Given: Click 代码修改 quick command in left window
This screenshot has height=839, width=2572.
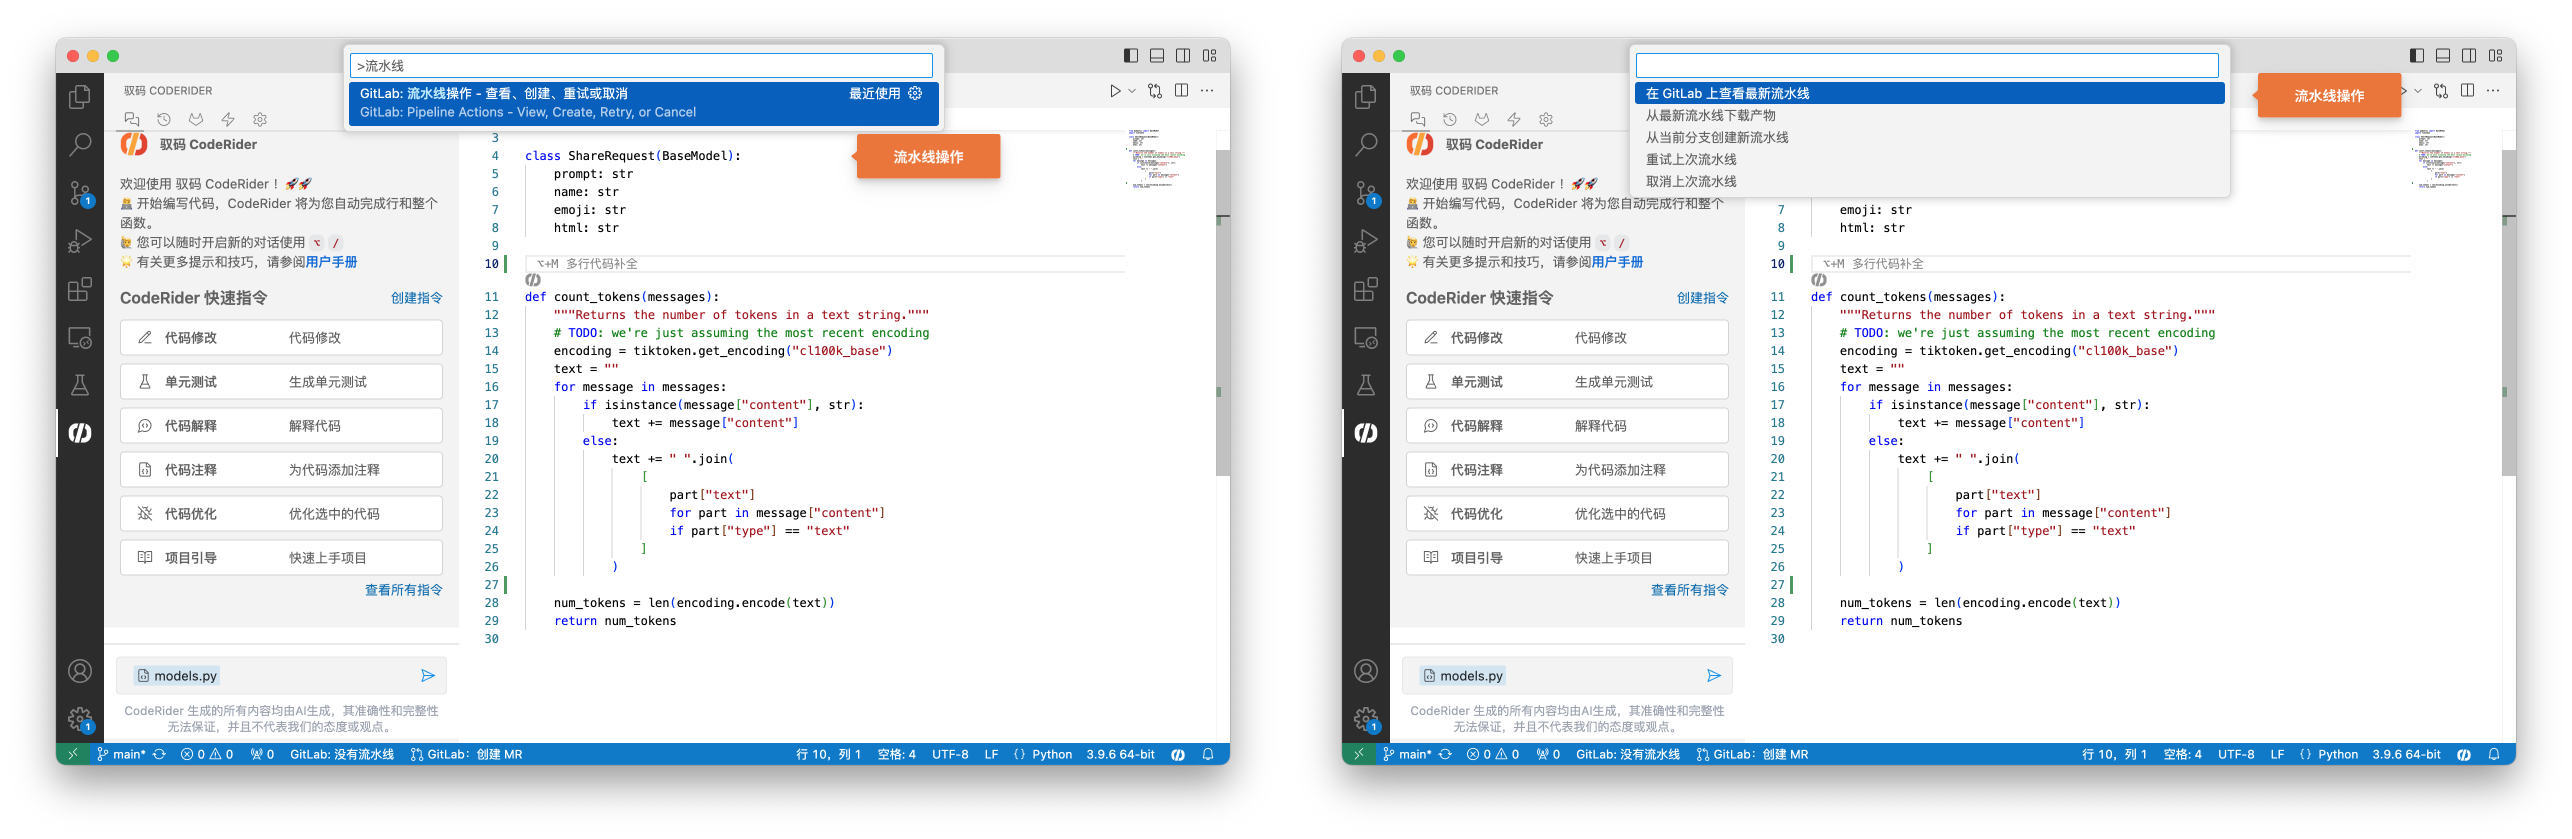Looking at the screenshot, I should tap(281, 338).
